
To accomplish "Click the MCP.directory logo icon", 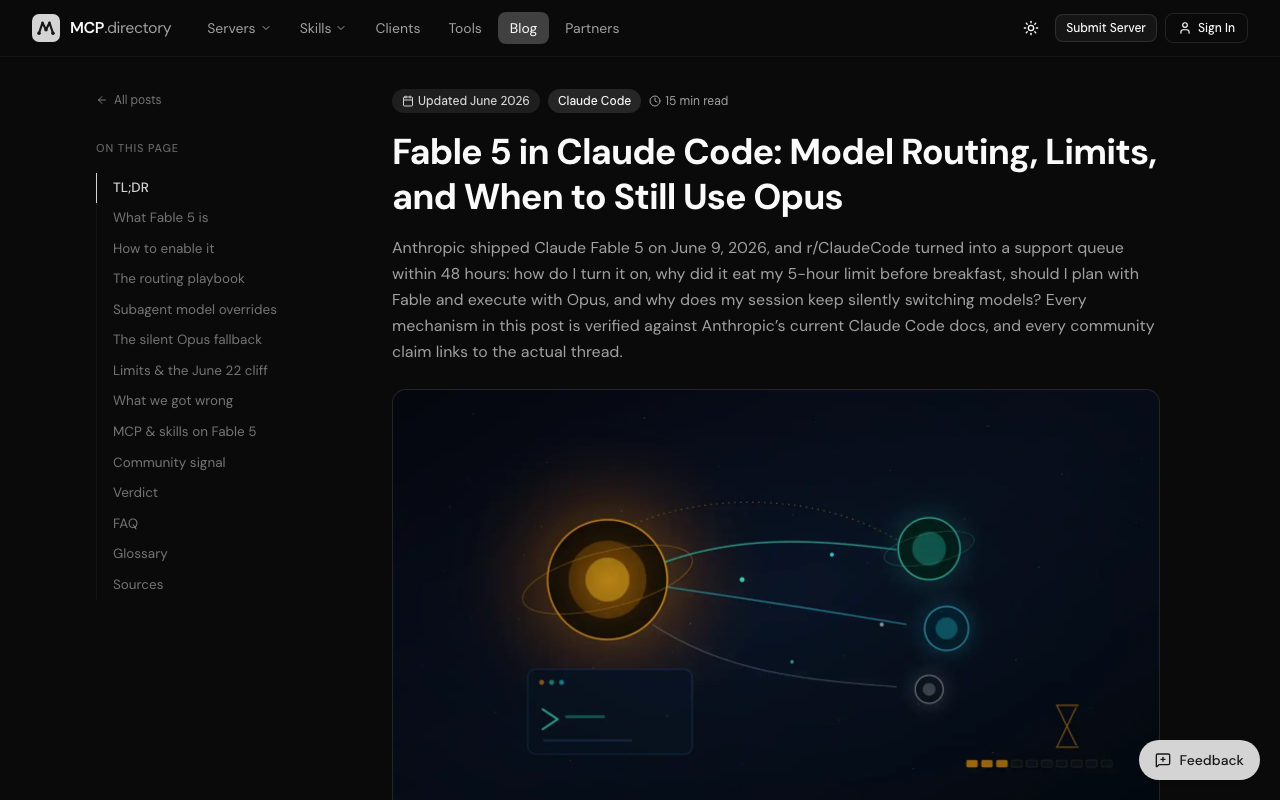I will [46, 28].
